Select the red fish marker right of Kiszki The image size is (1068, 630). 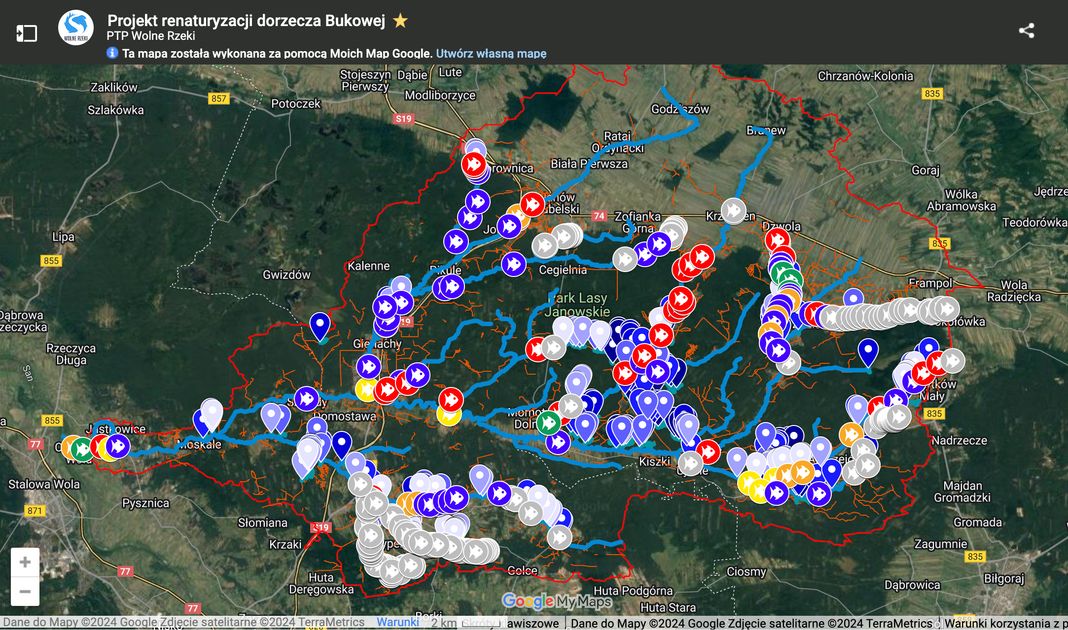tap(708, 451)
